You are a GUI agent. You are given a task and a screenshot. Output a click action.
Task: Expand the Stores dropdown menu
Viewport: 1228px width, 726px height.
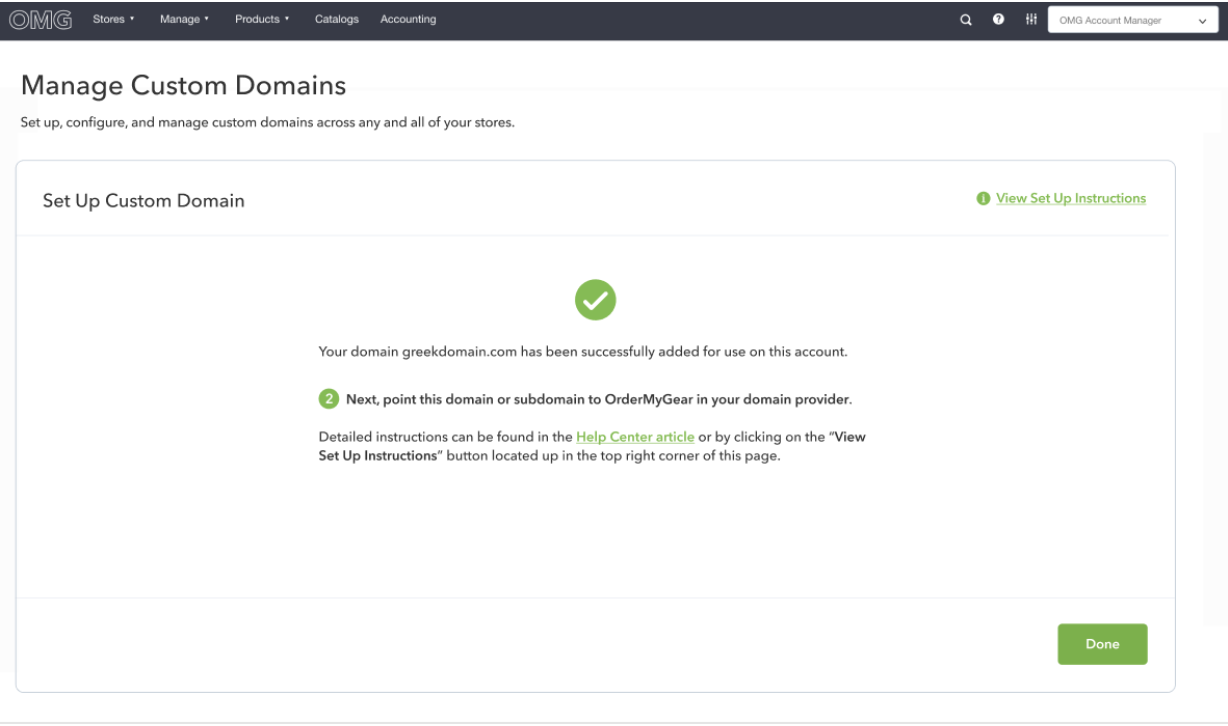[x=114, y=19]
